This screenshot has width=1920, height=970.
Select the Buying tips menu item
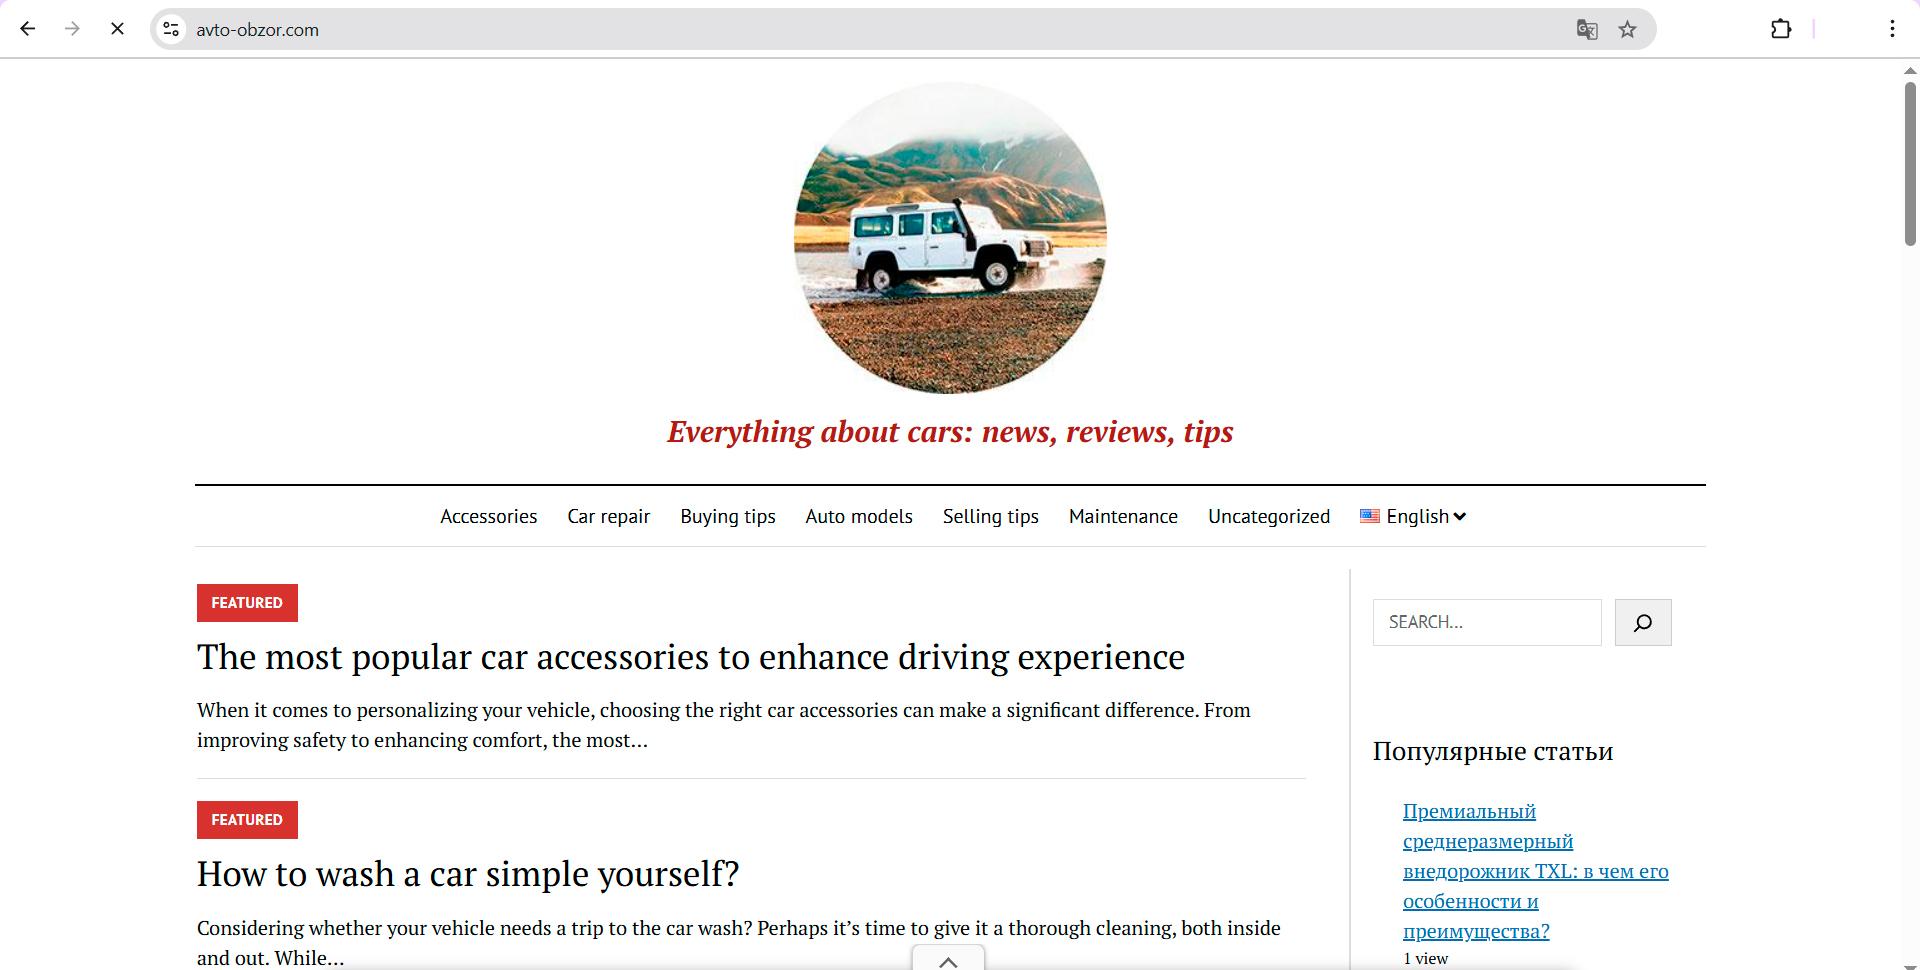[x=728, y=516]
